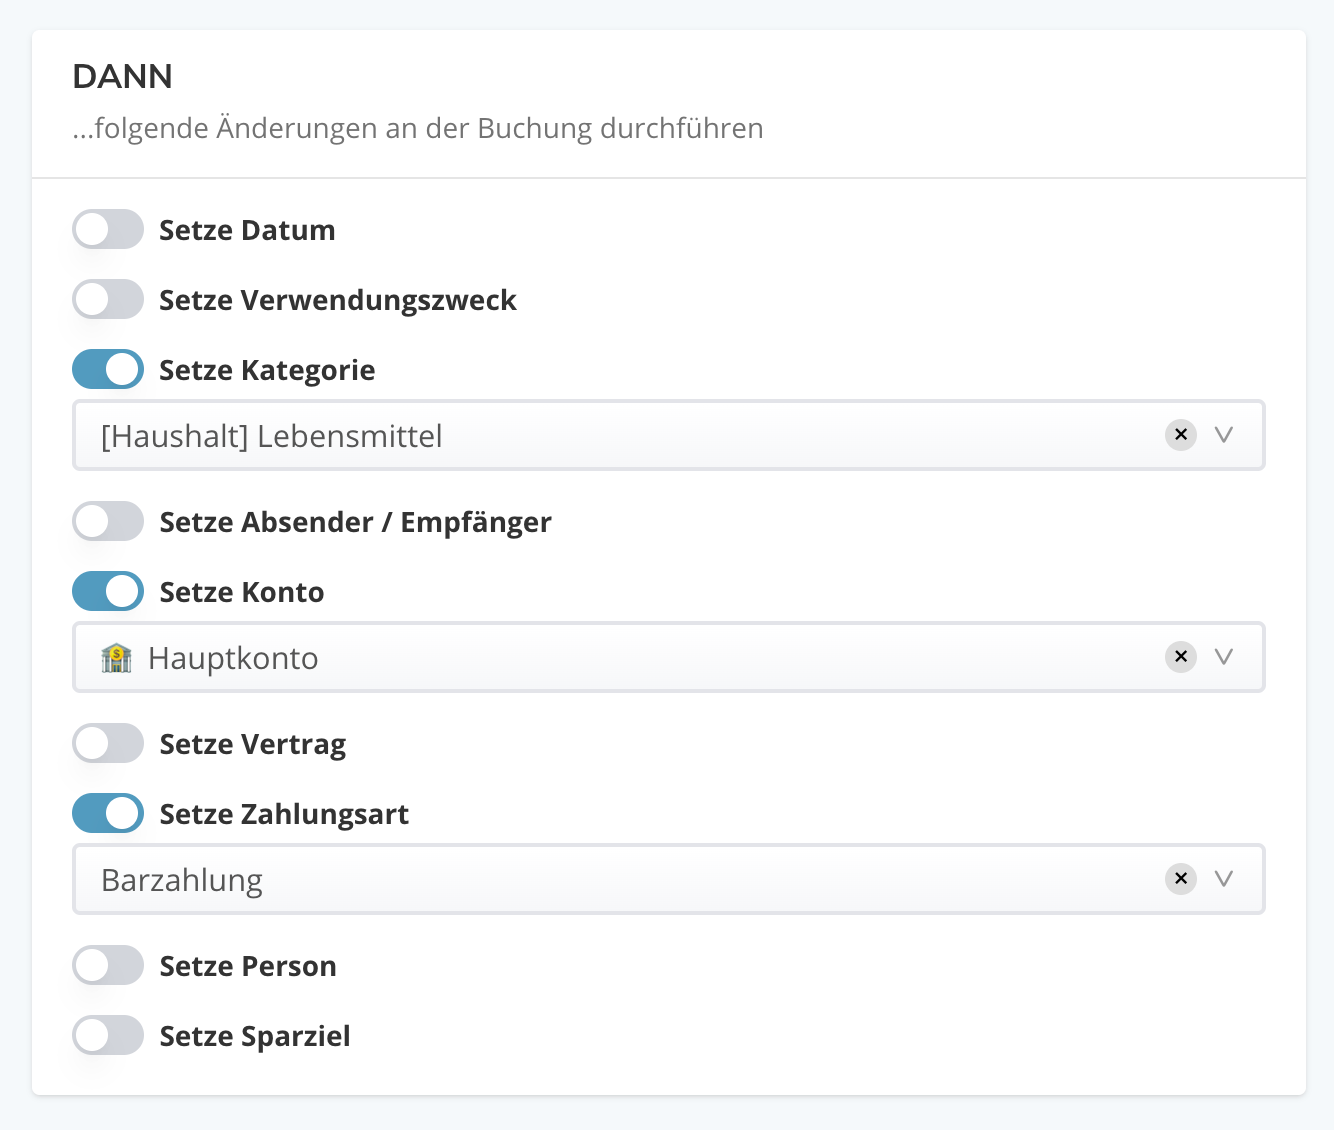Enable the Setze Datum toggle

click(x=108, y=230)
